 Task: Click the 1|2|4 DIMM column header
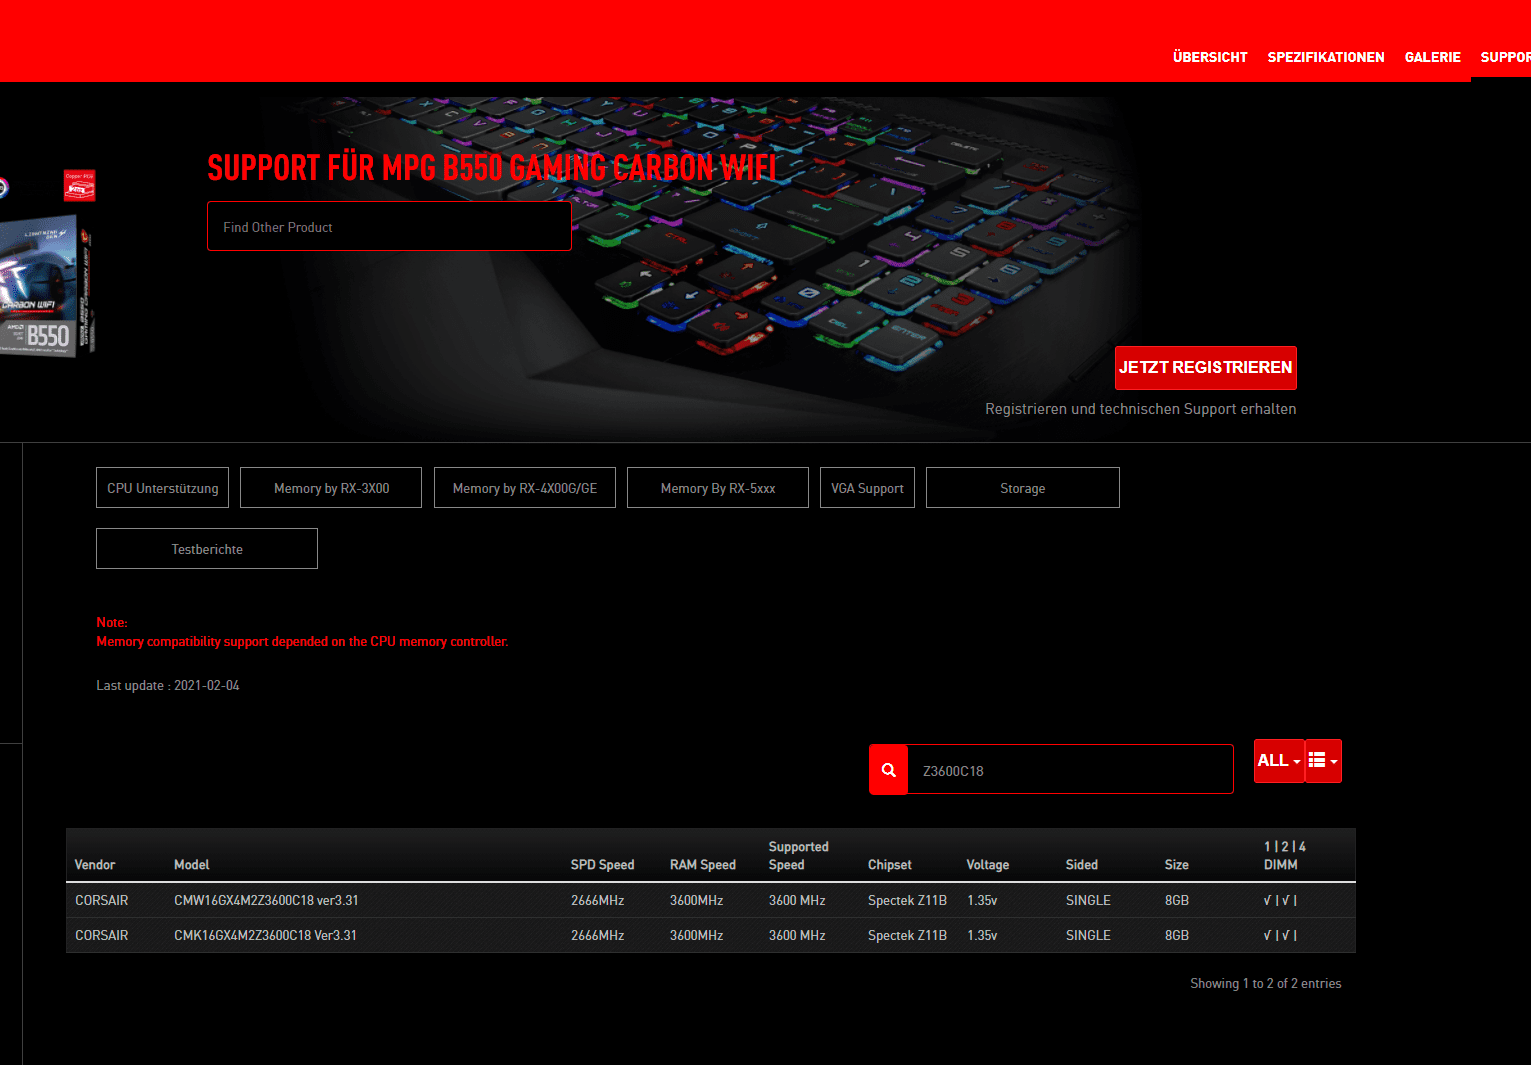click(1285, 856)
